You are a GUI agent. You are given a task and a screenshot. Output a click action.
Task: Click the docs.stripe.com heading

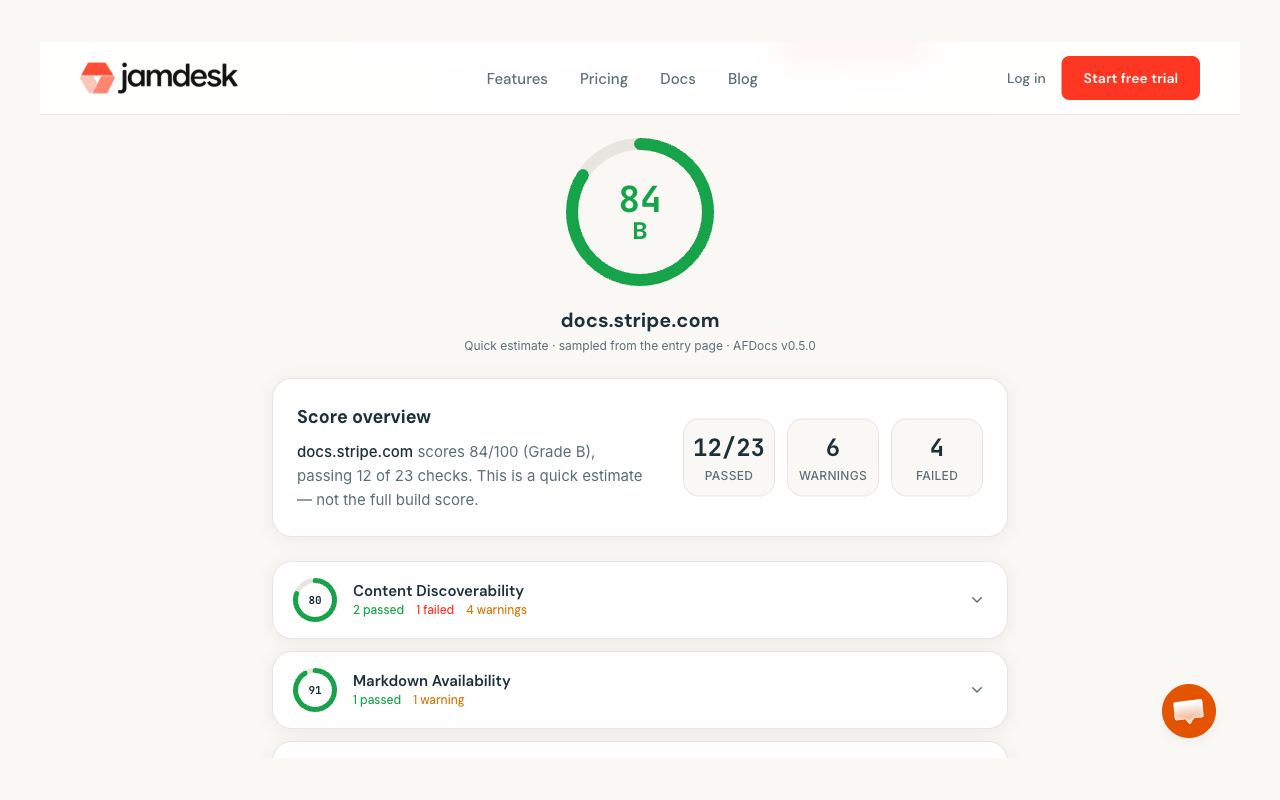tap(640, 320)
